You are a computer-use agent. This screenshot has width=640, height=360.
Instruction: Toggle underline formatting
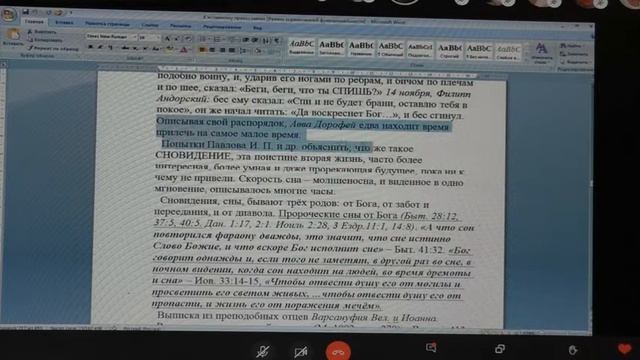(110, 47)
